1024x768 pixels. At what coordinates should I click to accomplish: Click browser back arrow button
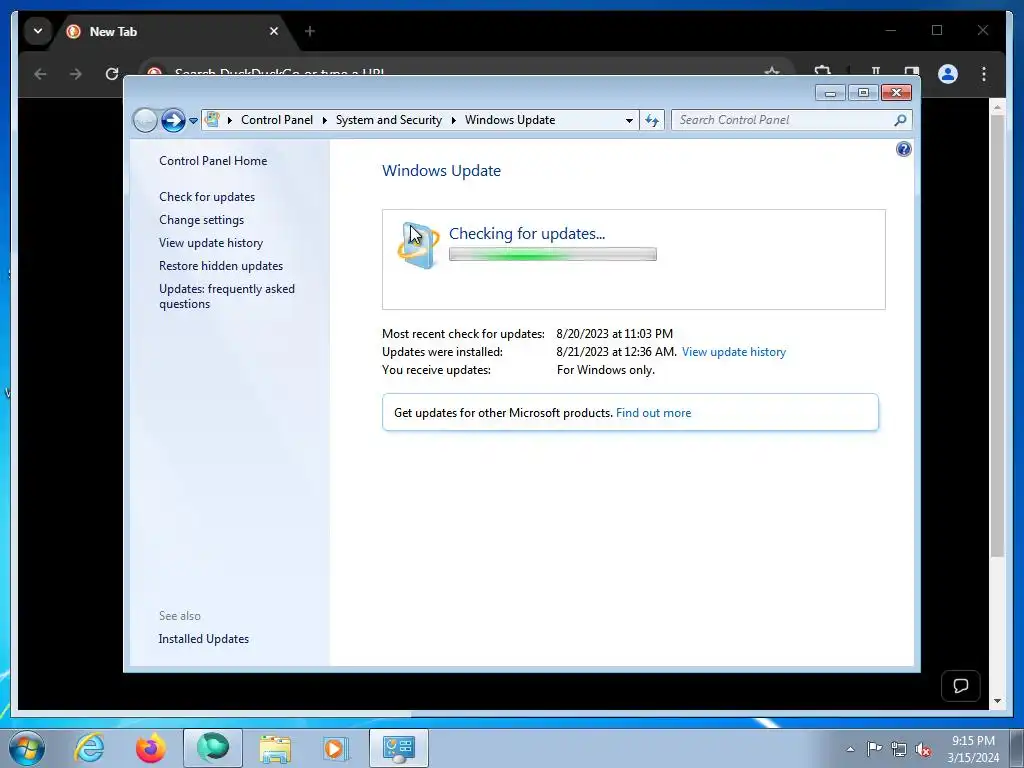click(40, 74)
